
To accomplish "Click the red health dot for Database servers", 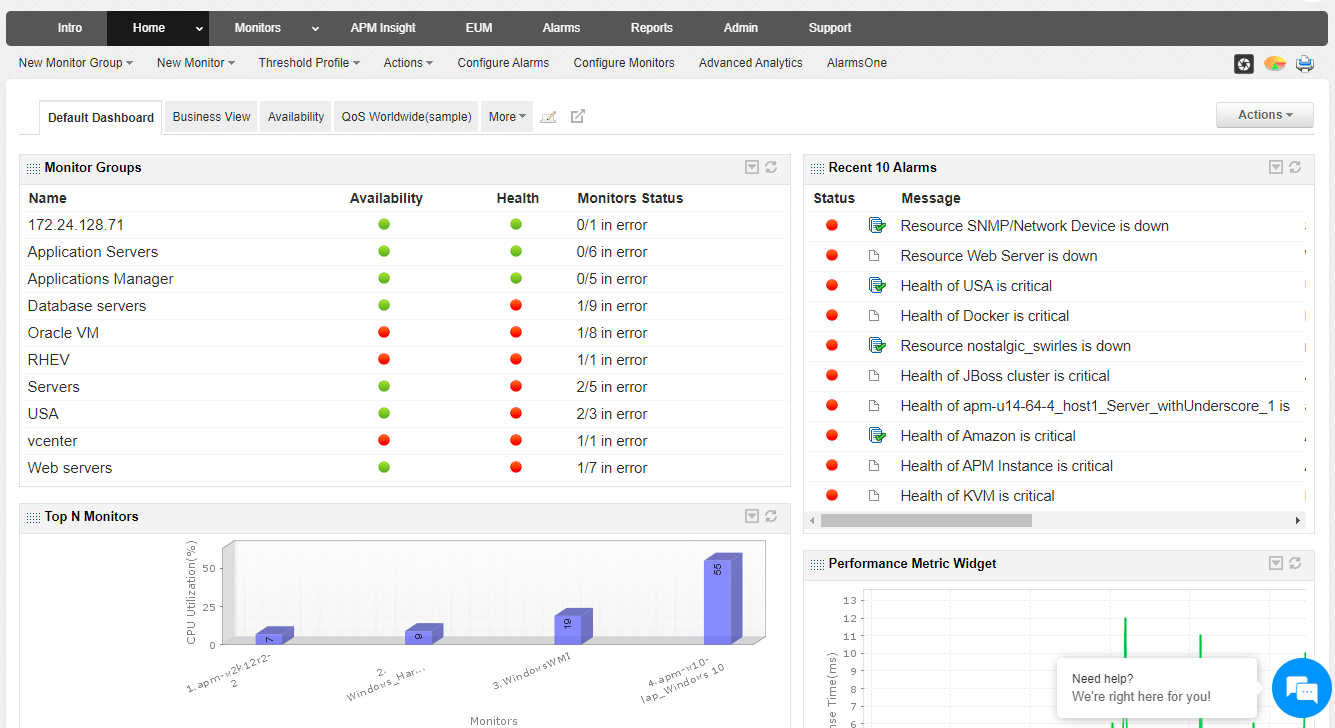I will [x=515, y=305].
